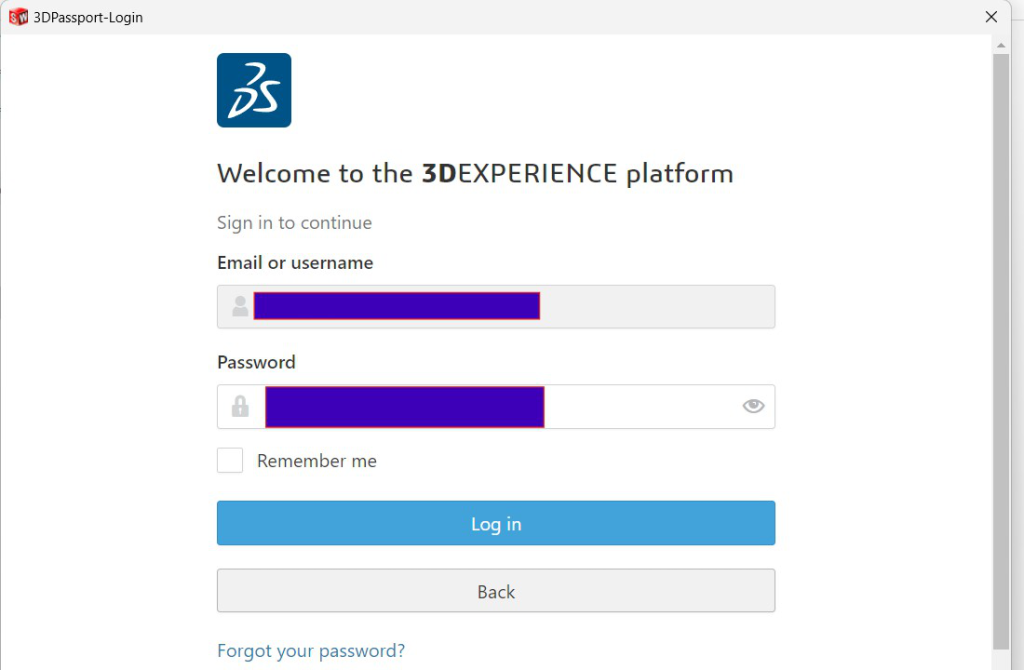
Task: Click the Dassault Systèmes 3DS logo
Action: pyautogui.click(x=254, y=90)
